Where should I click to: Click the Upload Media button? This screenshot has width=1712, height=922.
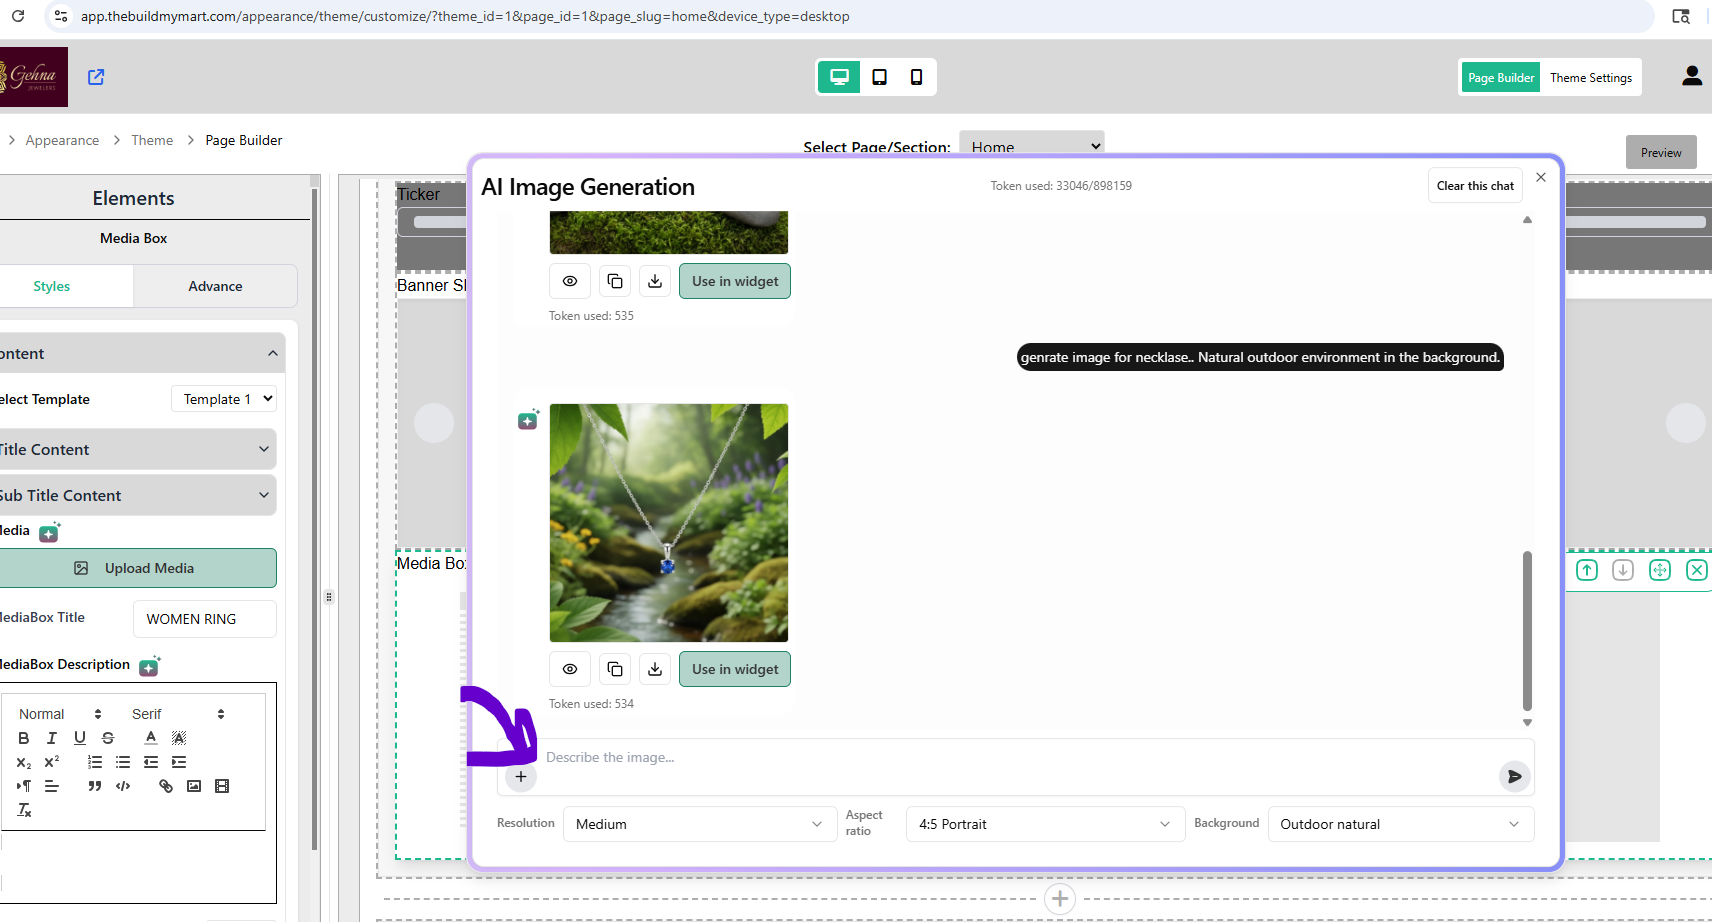[x=136, y=568]
